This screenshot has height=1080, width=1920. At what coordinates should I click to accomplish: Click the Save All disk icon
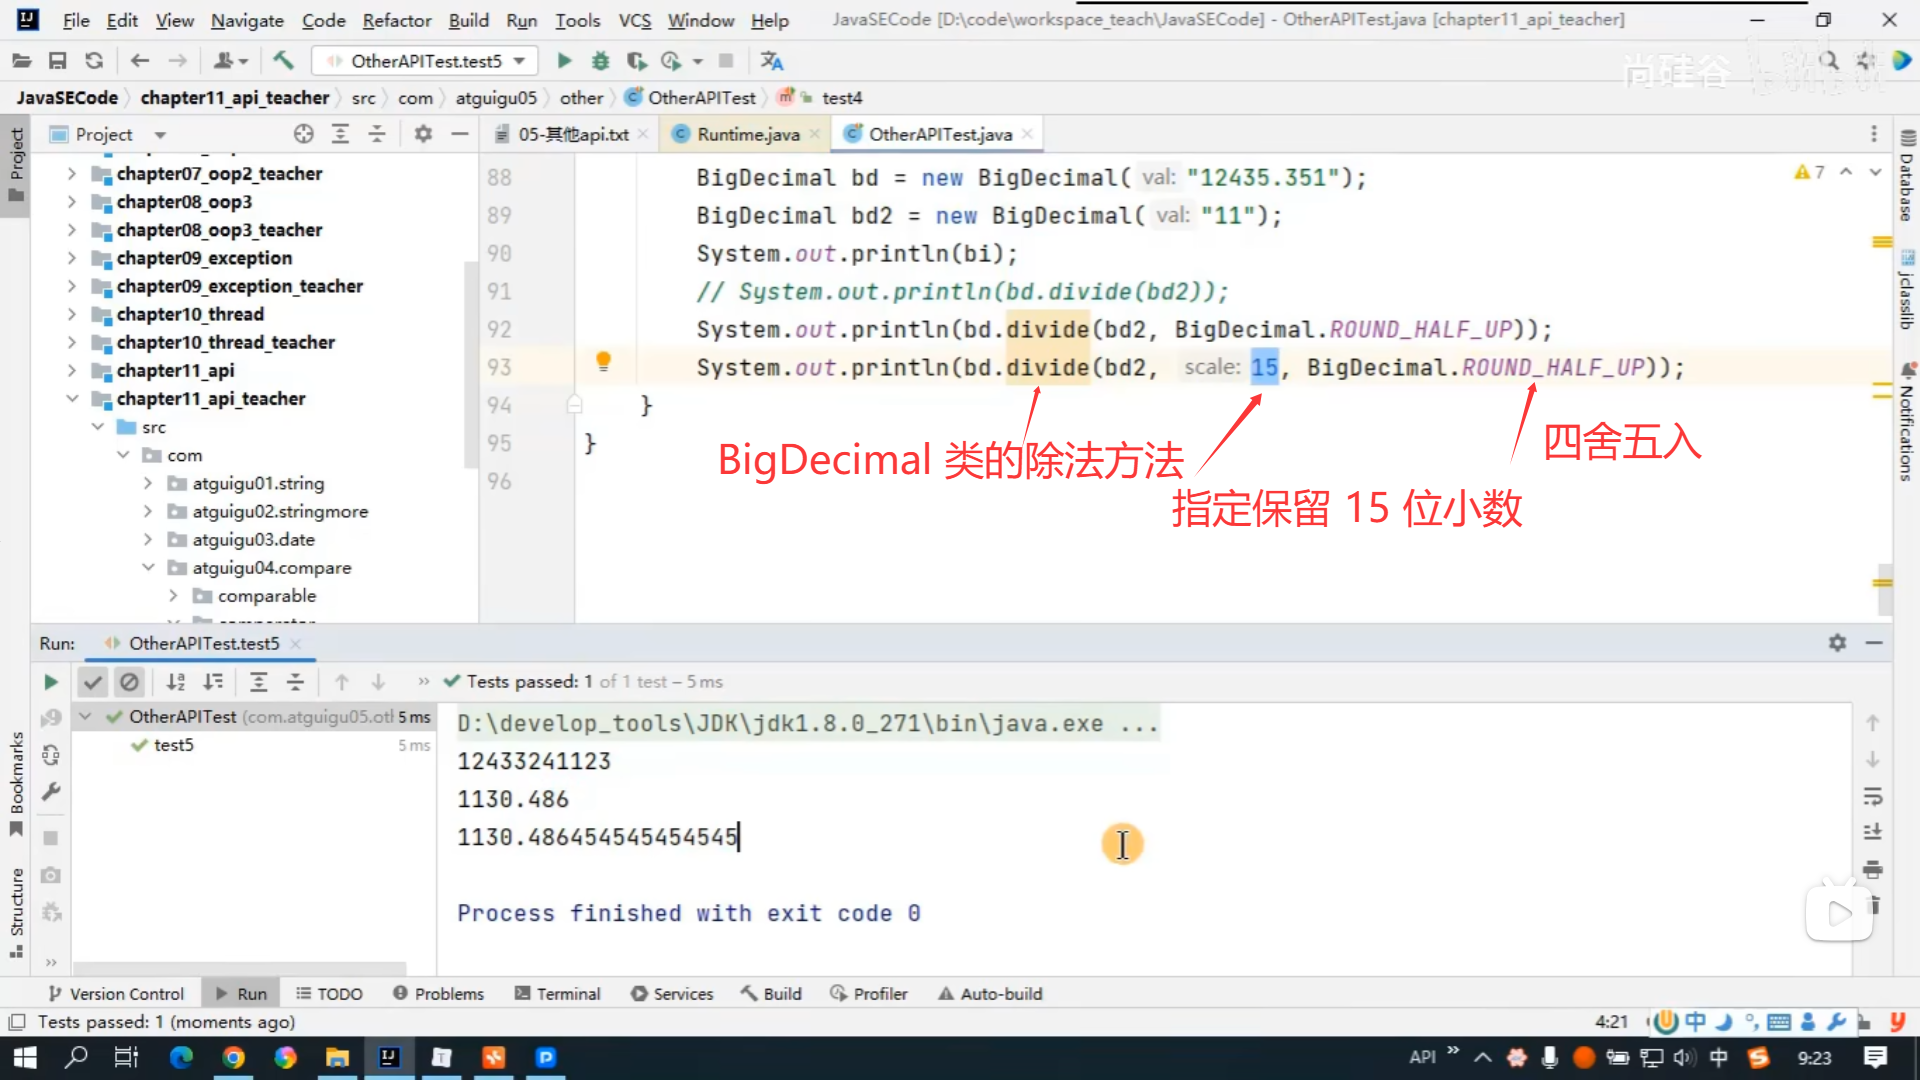point(58,61)
